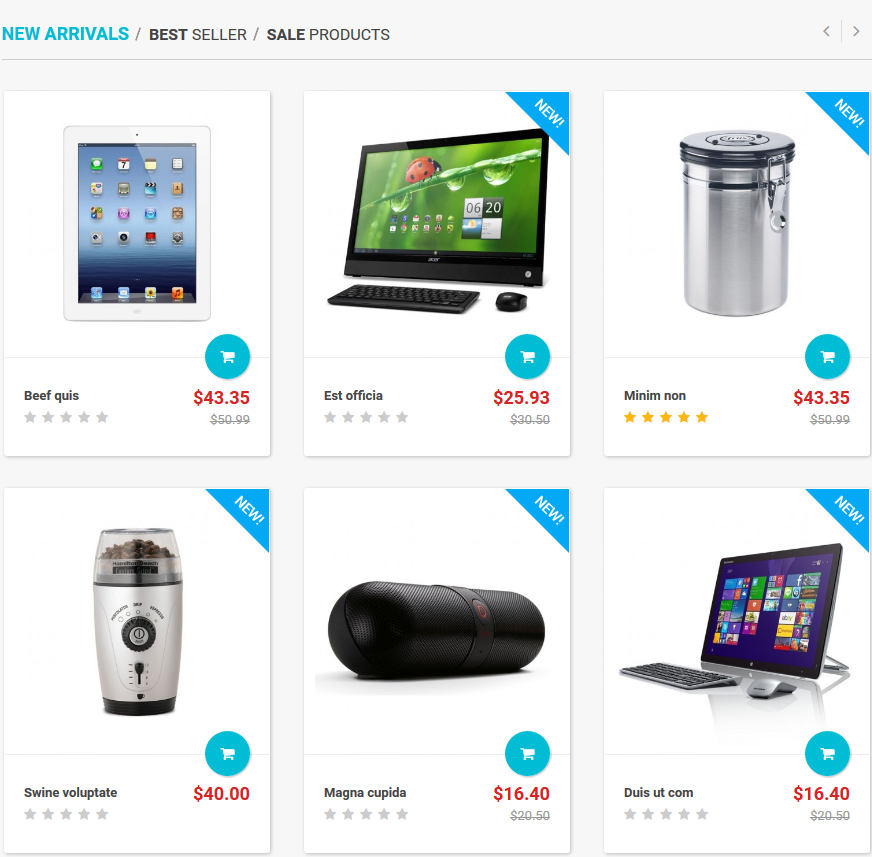Add Beef quis to cart
This screenshot has width=872, height=857.
227,356
